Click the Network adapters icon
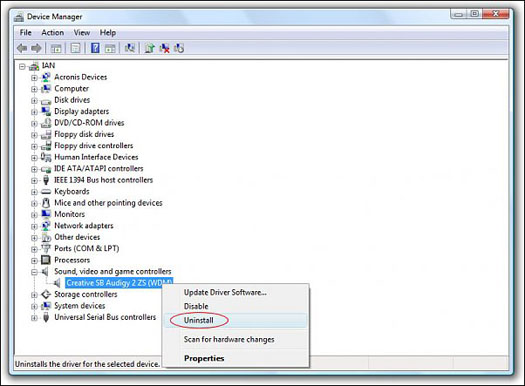525x386 pixels. 46,226
